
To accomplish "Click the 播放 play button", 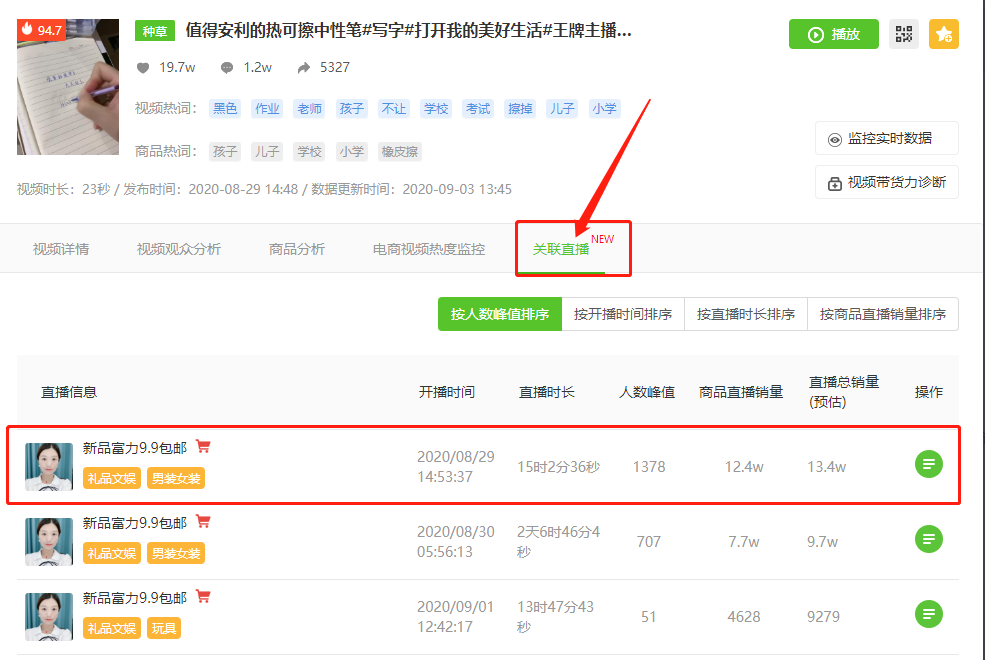I will [834, 34].
